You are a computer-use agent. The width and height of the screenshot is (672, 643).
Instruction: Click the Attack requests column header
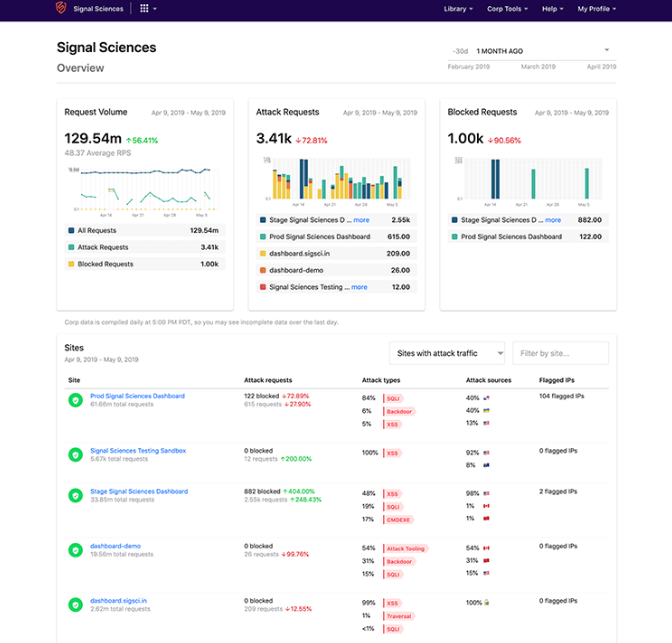click(x=268, y=380)
